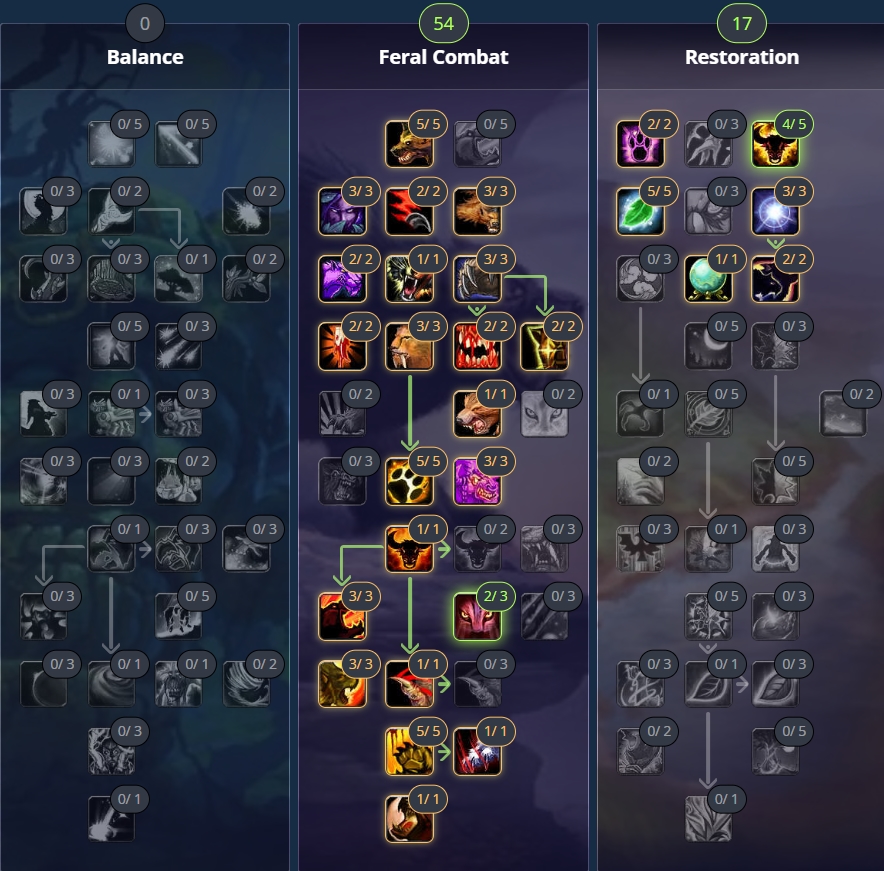Click the Starfall talent at Balance tree bottom
Screen dimensions: 884x871
(111, 819)
